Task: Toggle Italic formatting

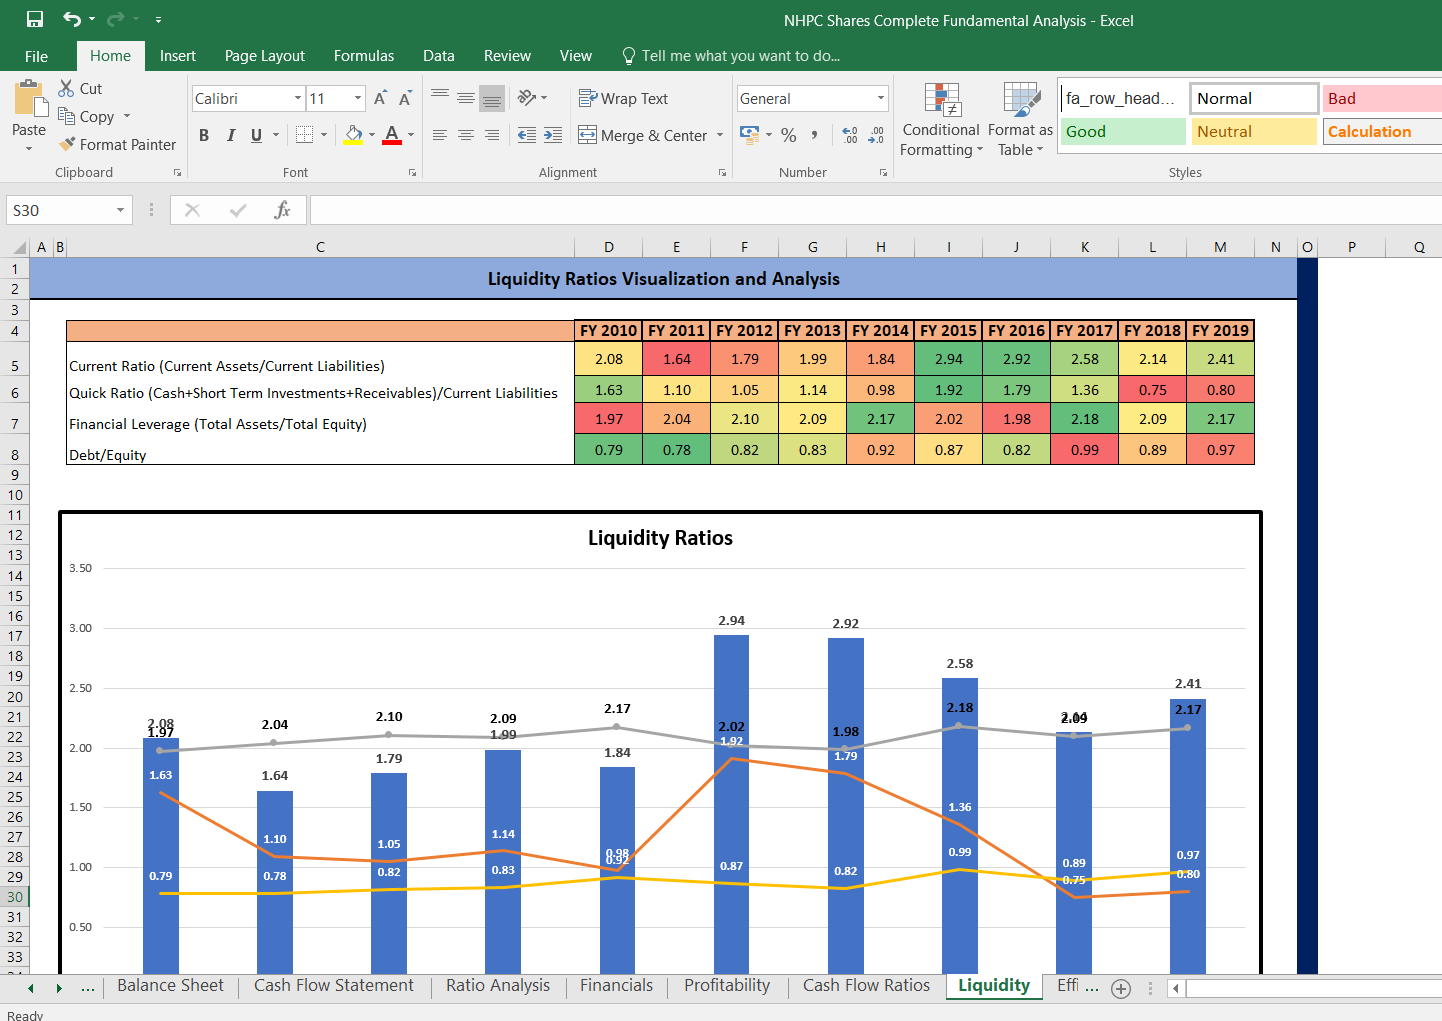Action: (231, 135)
